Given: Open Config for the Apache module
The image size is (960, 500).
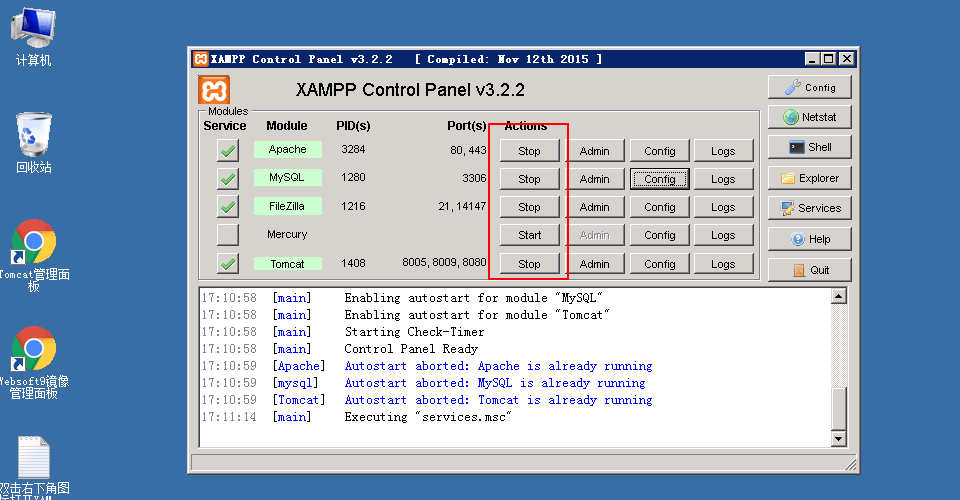Looking at the screenshot, I should pyautogui.click(x=659, y=151).
